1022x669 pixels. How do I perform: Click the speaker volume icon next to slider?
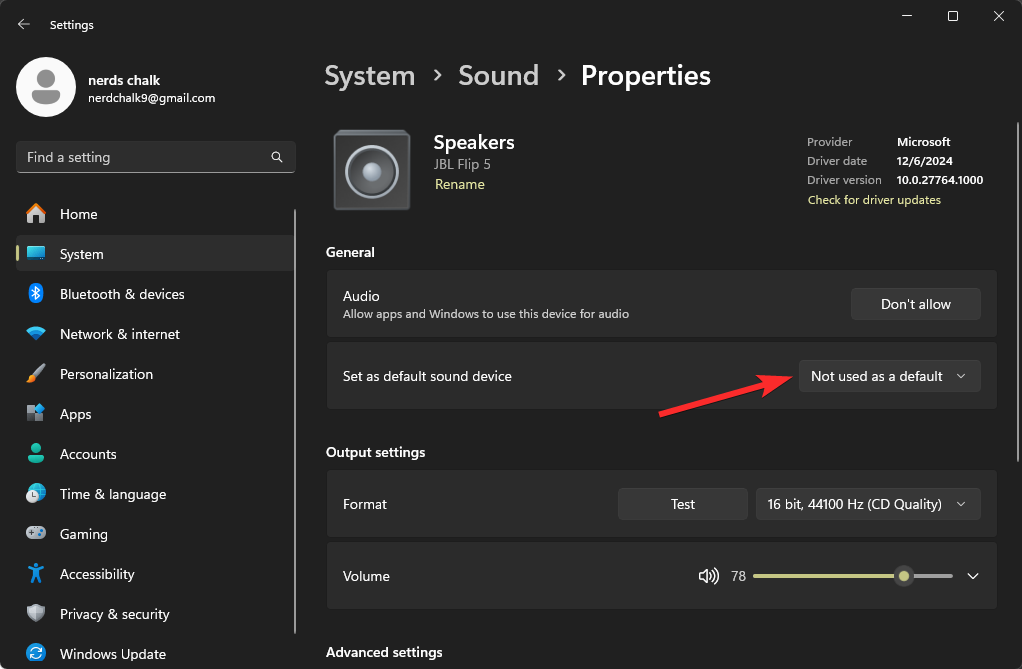pos(708,576)
